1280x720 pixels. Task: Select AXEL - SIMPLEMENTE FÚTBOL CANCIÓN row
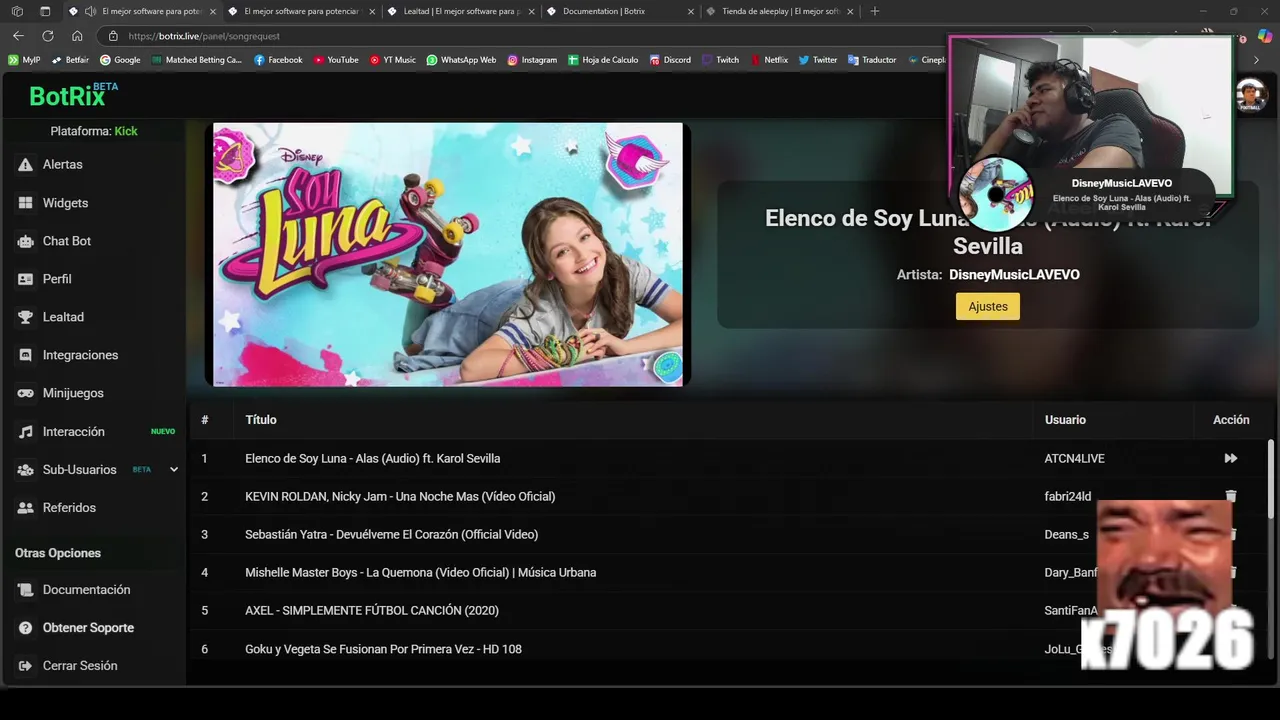372,611
